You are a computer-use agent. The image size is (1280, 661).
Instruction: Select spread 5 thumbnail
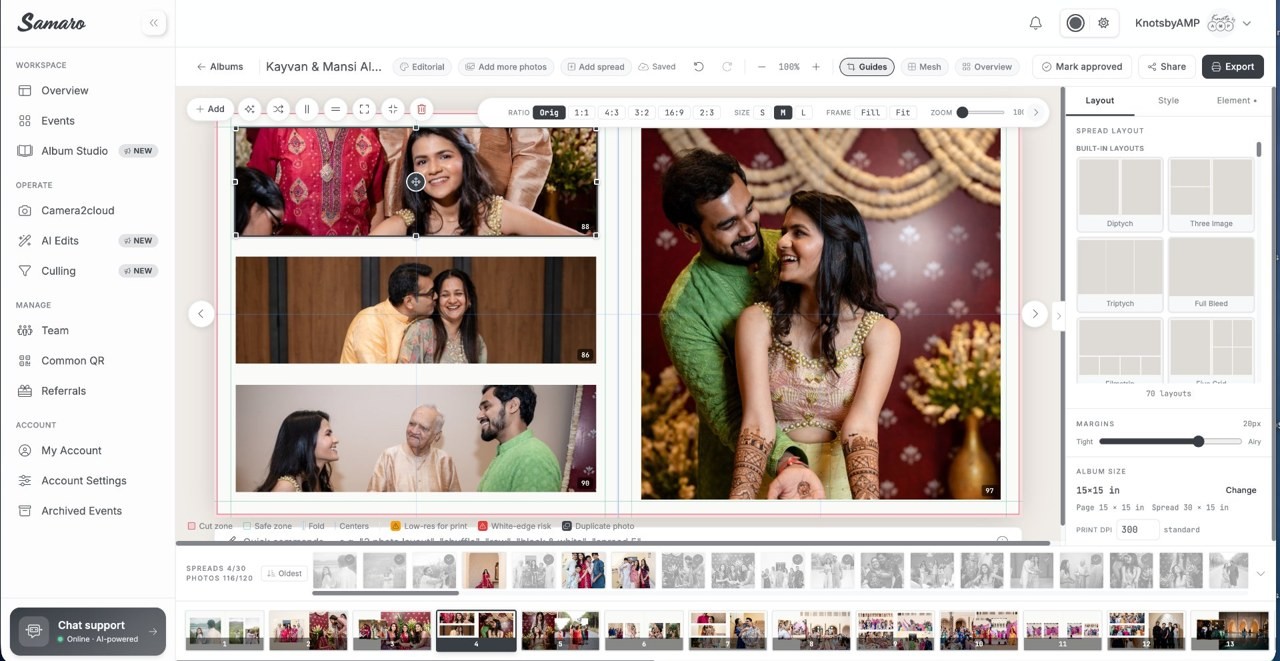559,631
